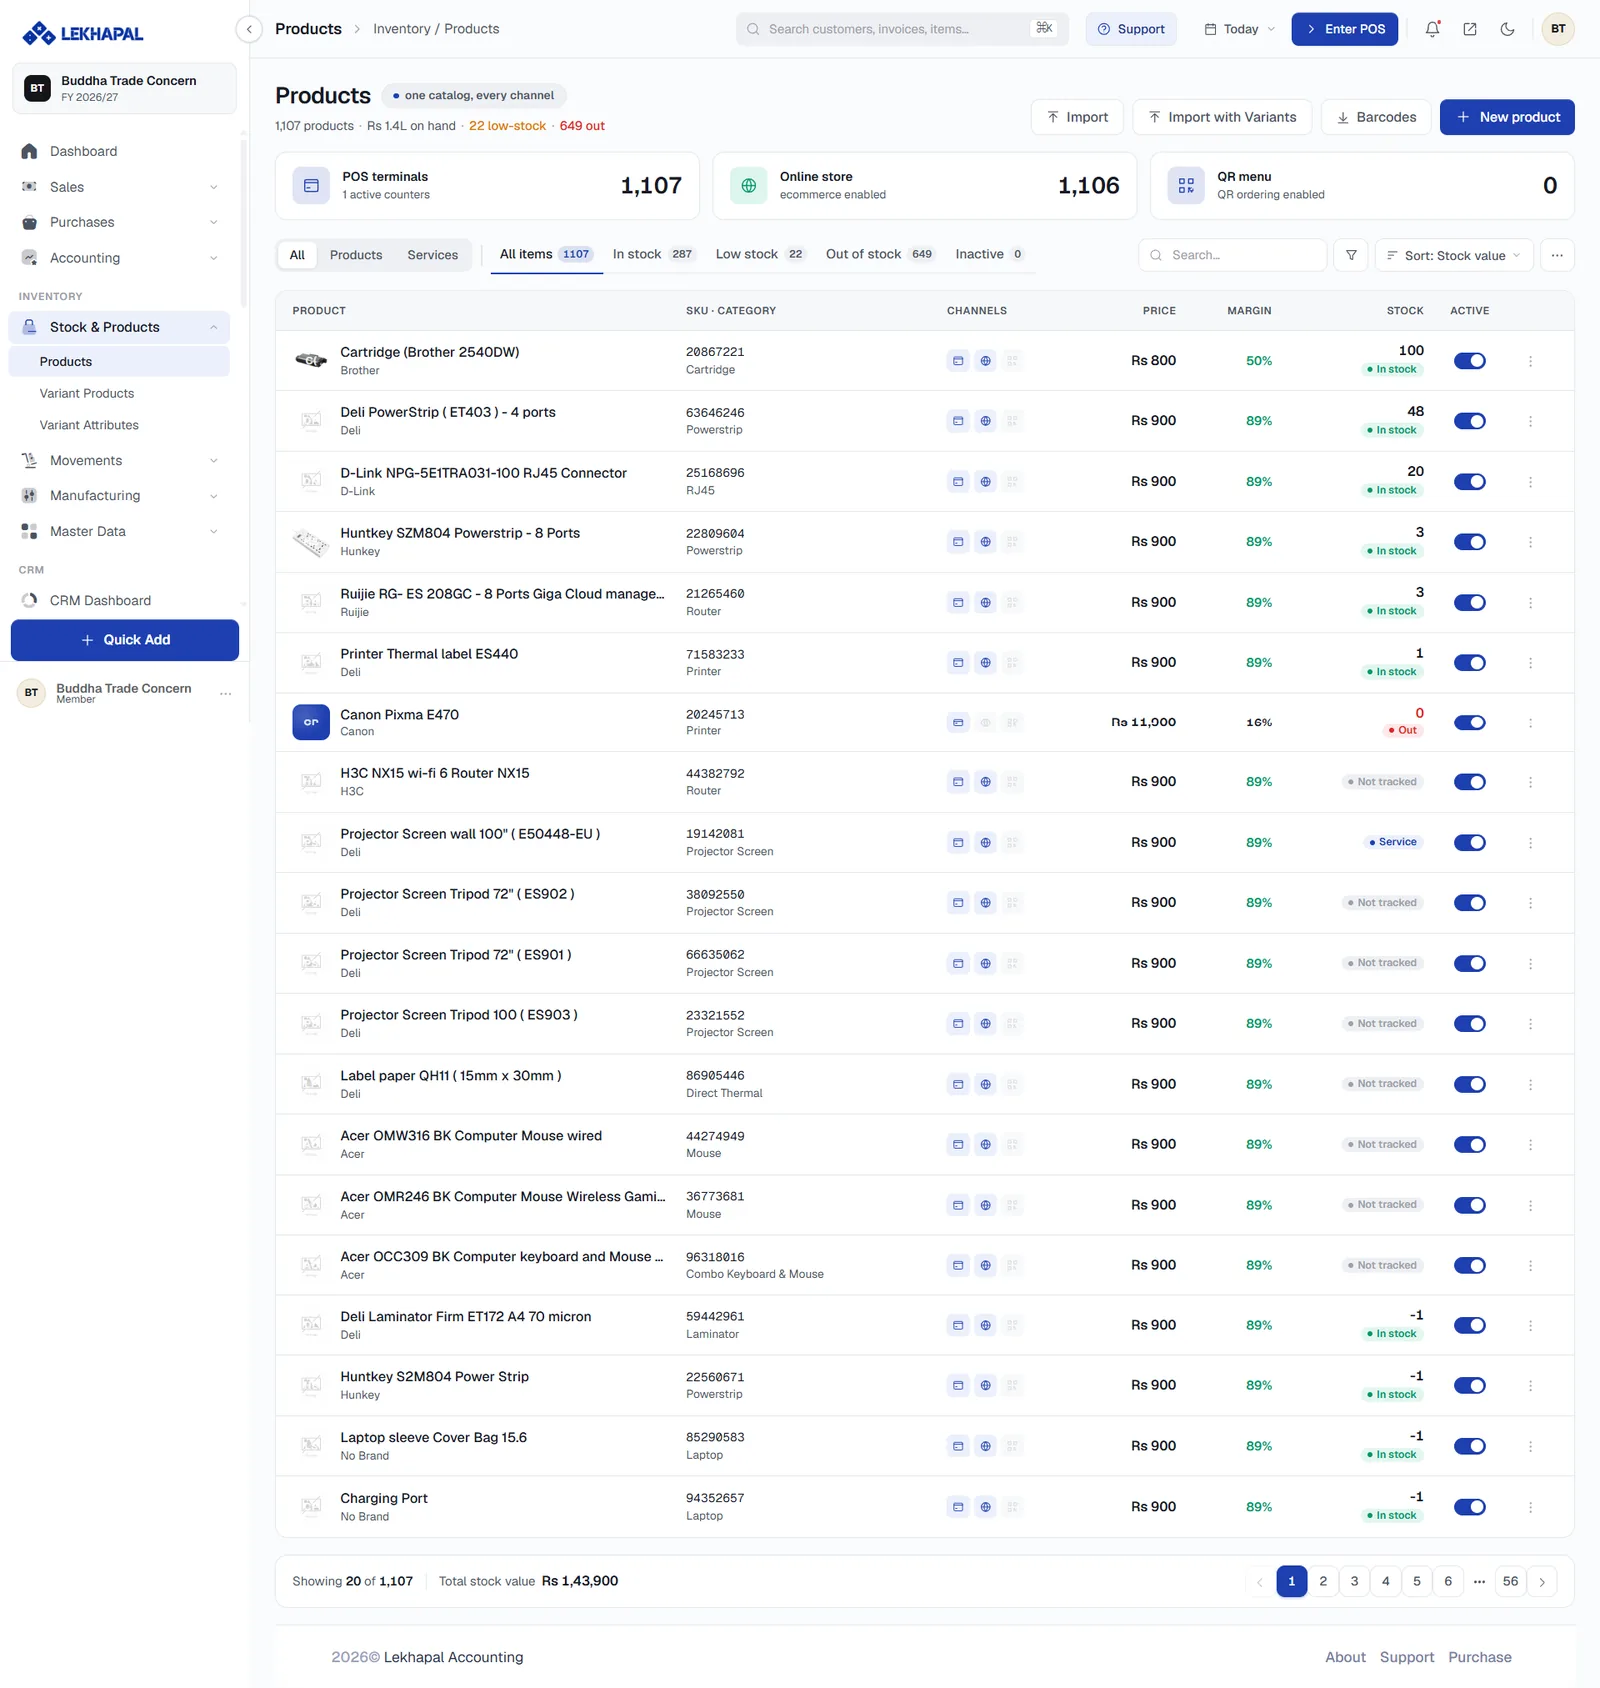Toggle active switch for Ruijie RG-ES 208GC
1600x1688 pixels.
tap(1469, 603)
